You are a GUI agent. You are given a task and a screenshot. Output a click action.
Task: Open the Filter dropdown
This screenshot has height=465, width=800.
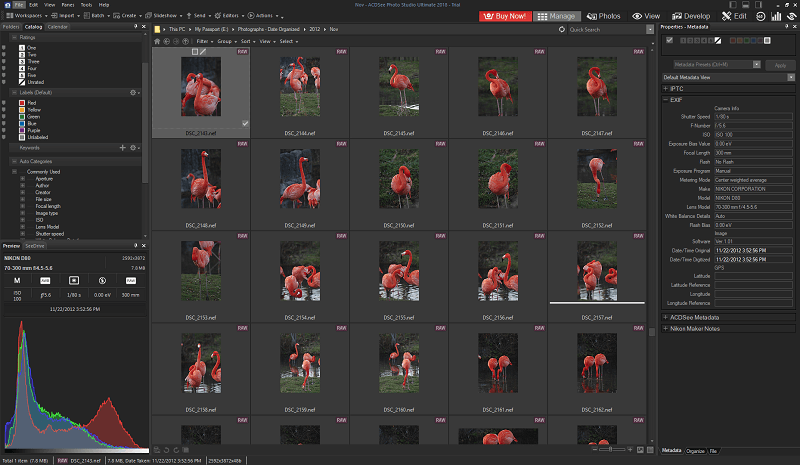(205, 41)
